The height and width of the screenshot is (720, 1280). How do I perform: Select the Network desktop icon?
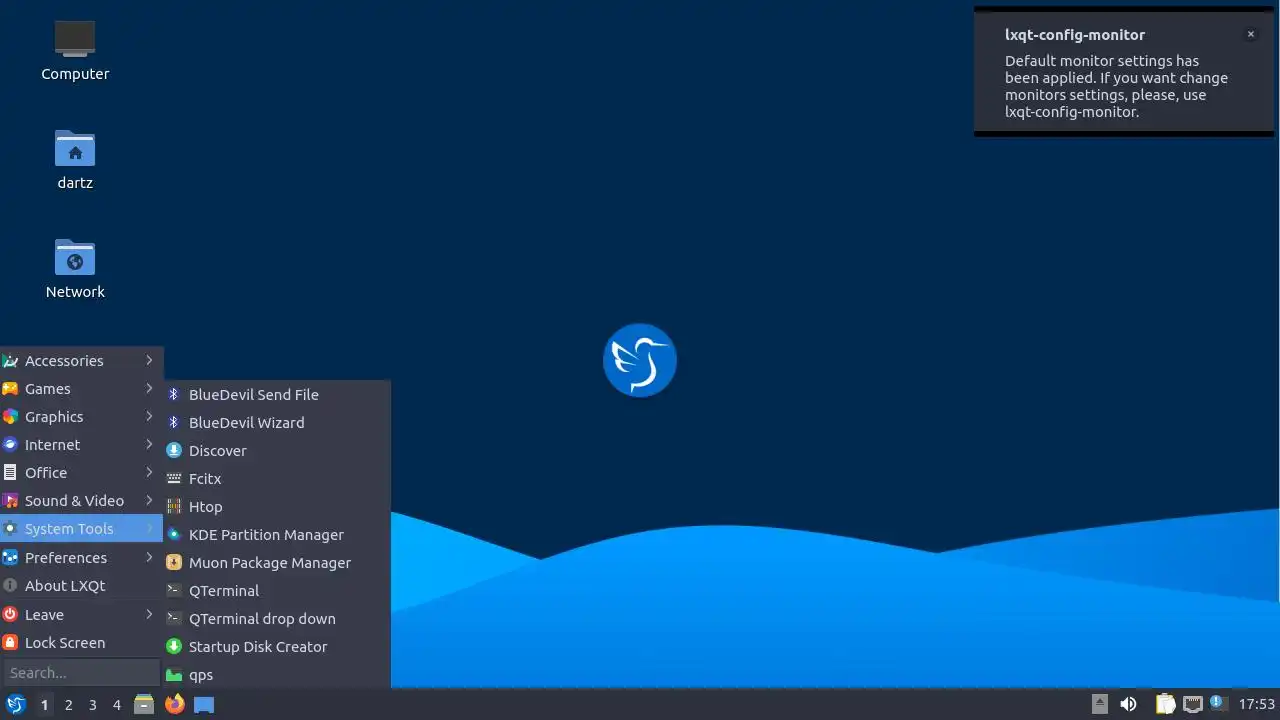click(x=75, y=268)
